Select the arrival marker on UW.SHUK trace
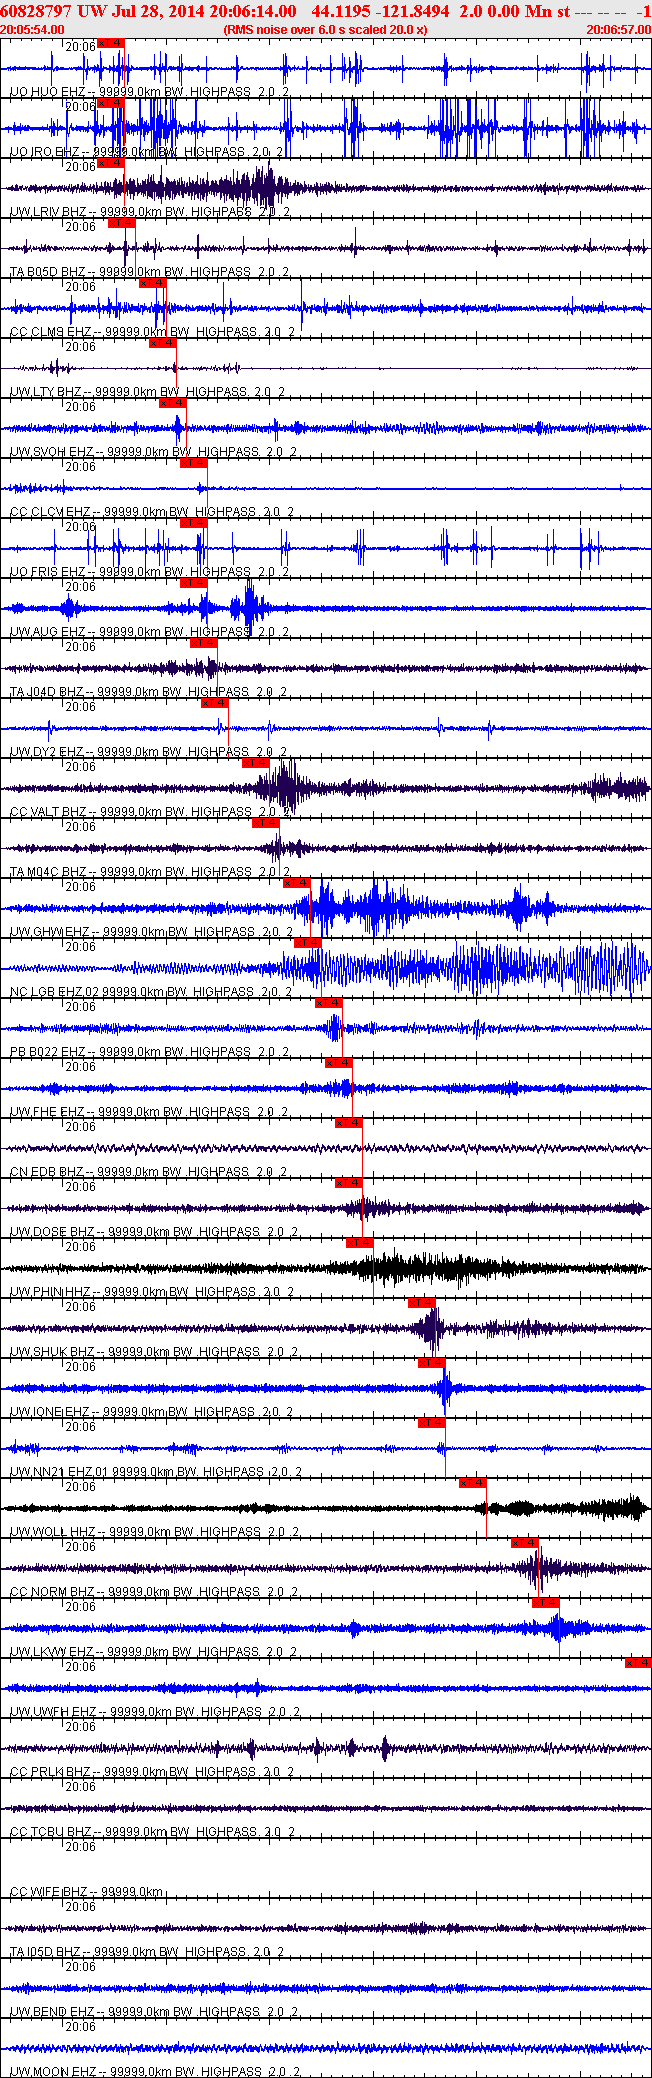 pos(422,1303)
